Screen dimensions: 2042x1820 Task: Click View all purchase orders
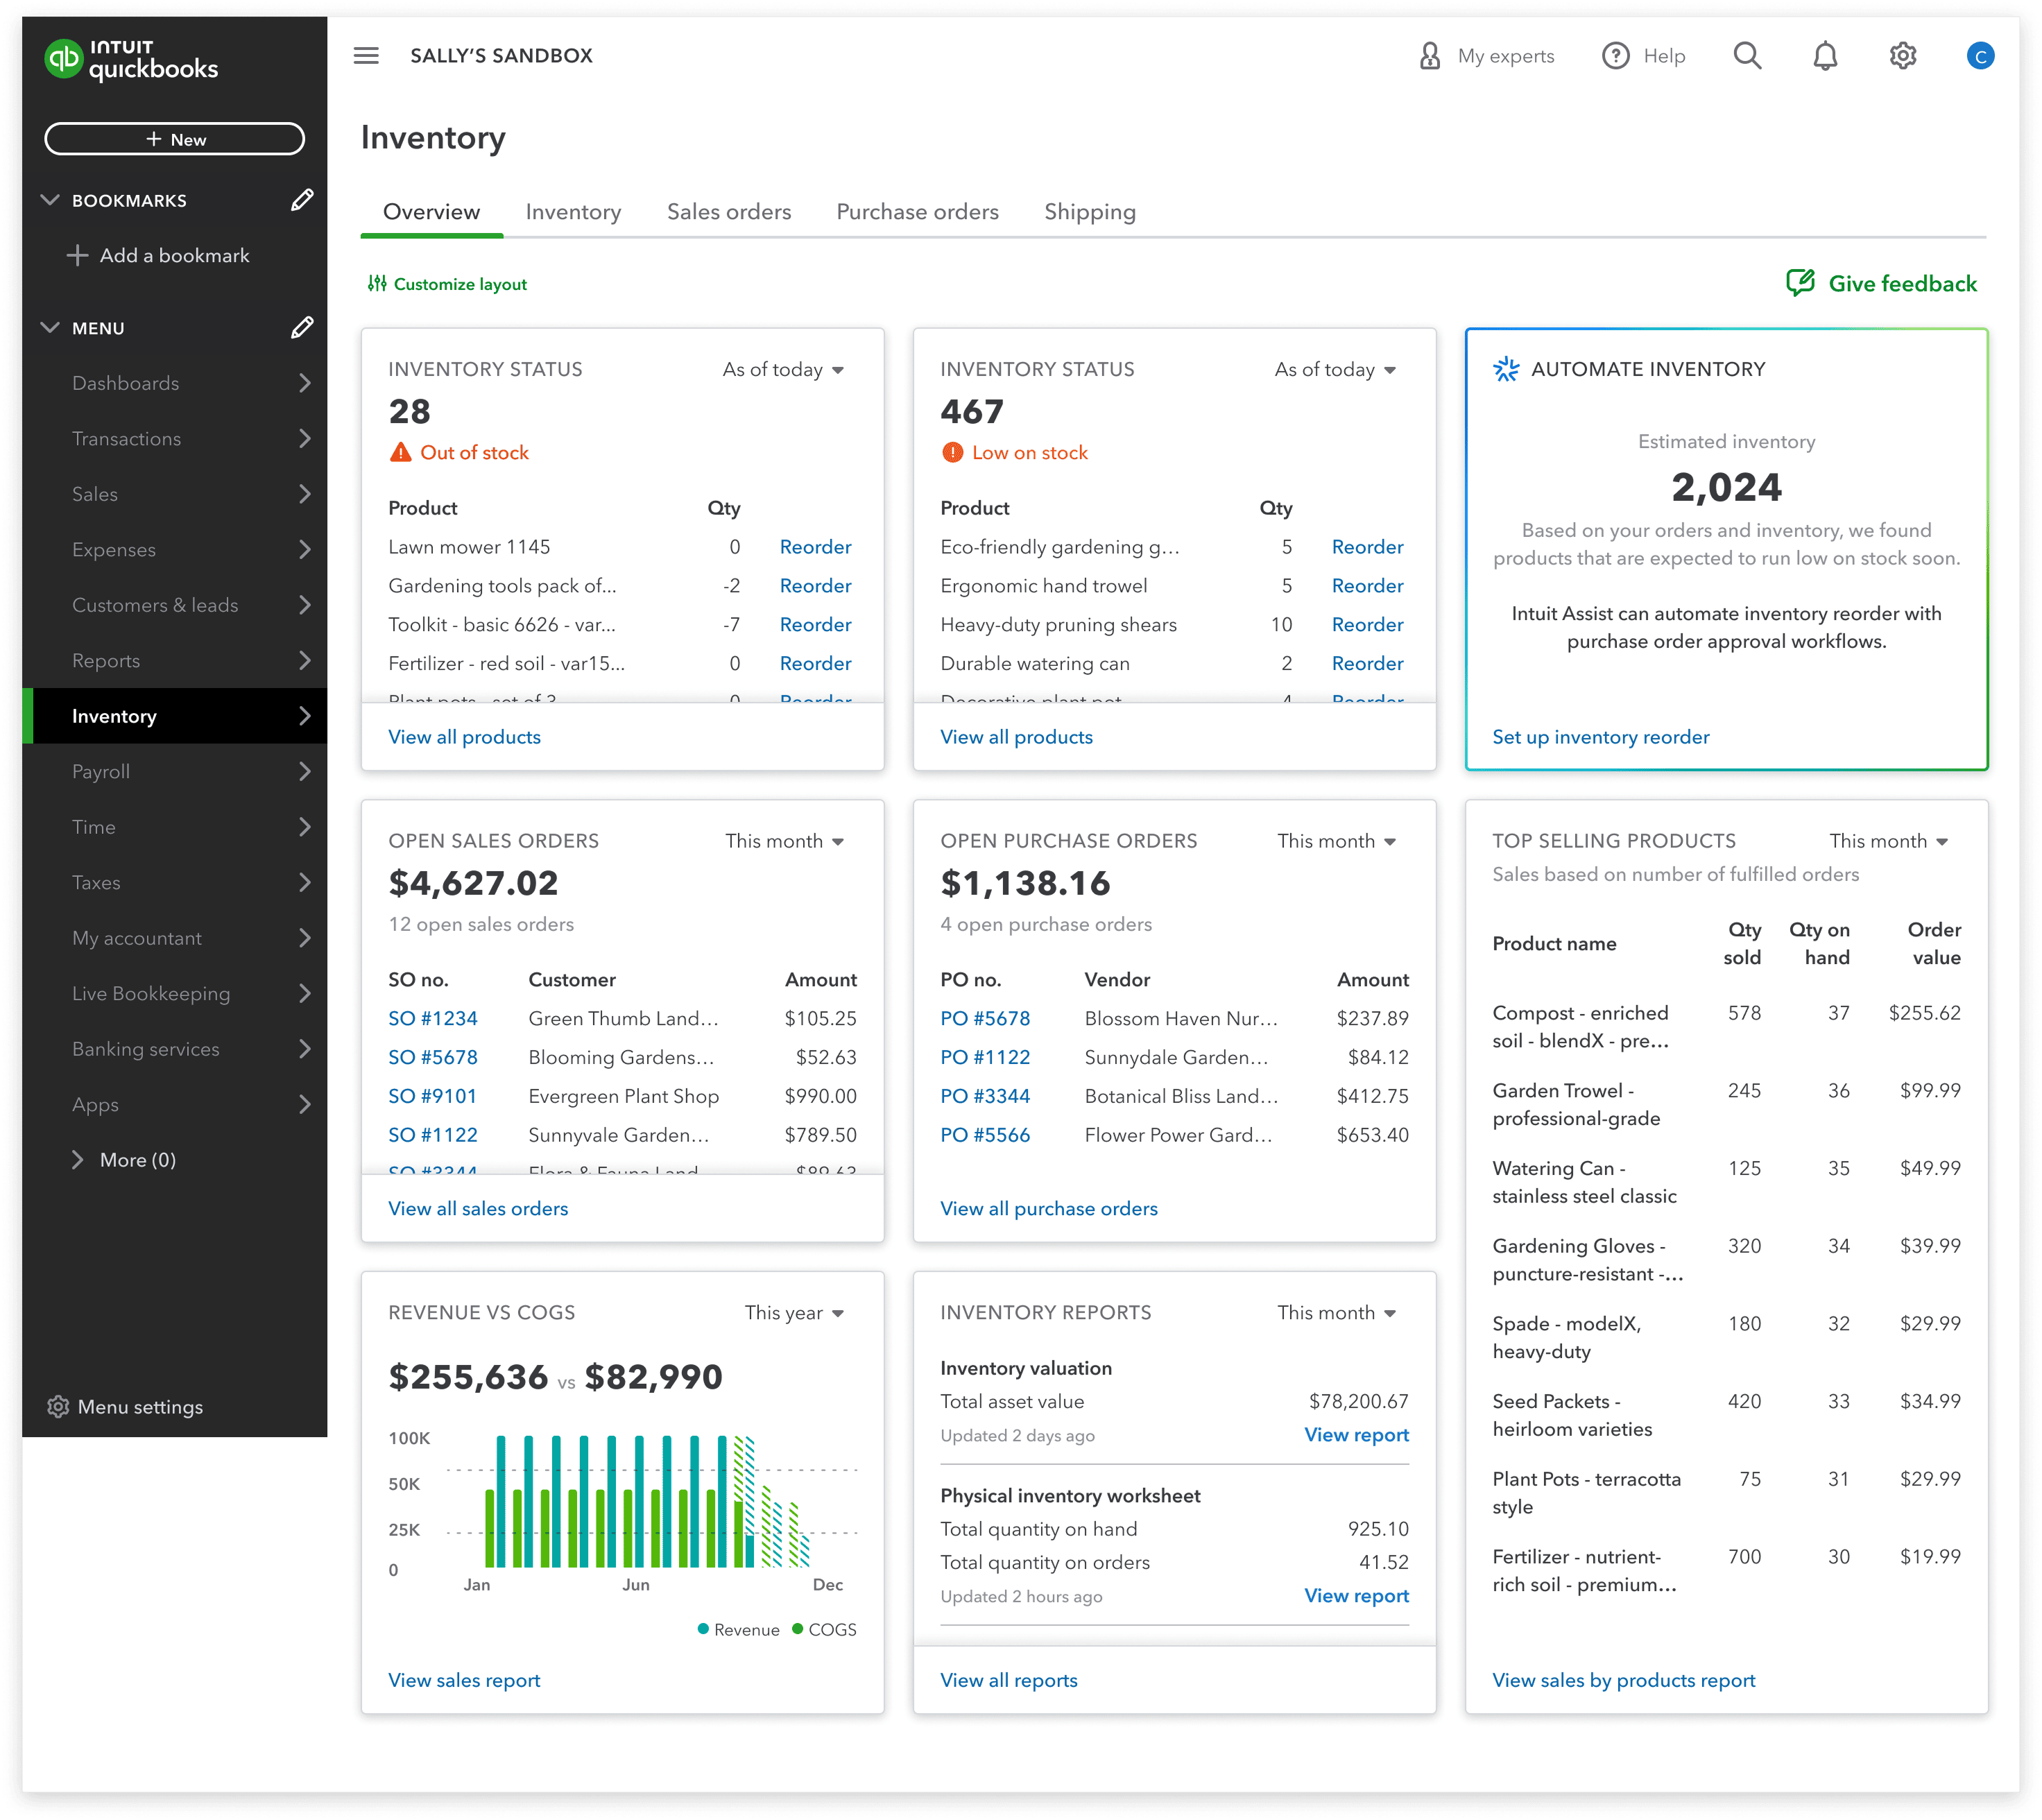click(x=1048, y=1208)
